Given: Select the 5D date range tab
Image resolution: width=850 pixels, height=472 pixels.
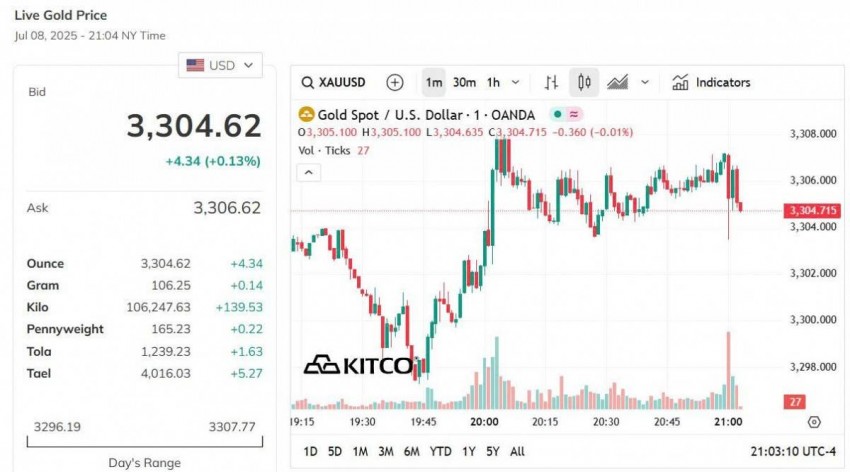Looking at the screenshot, I should pos(335,452).
